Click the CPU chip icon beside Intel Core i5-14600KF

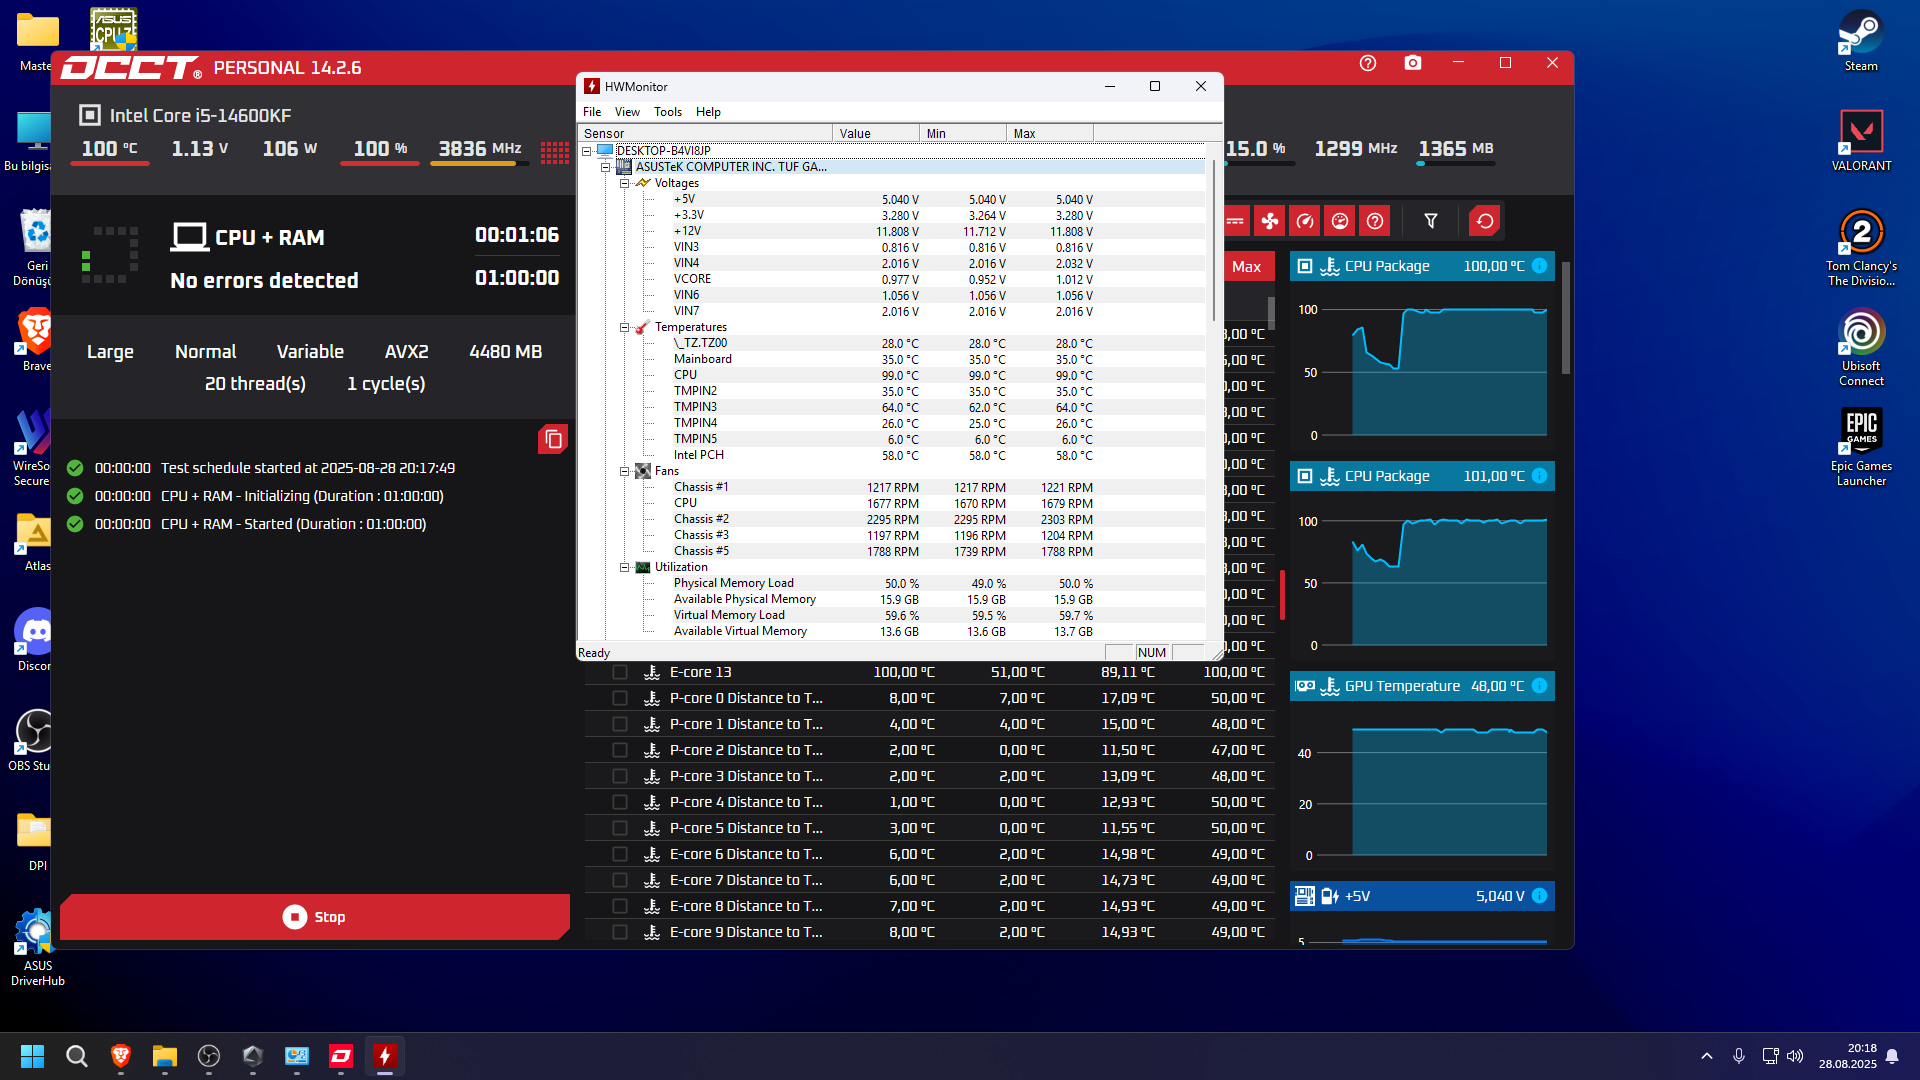click(x=90, y=115)
